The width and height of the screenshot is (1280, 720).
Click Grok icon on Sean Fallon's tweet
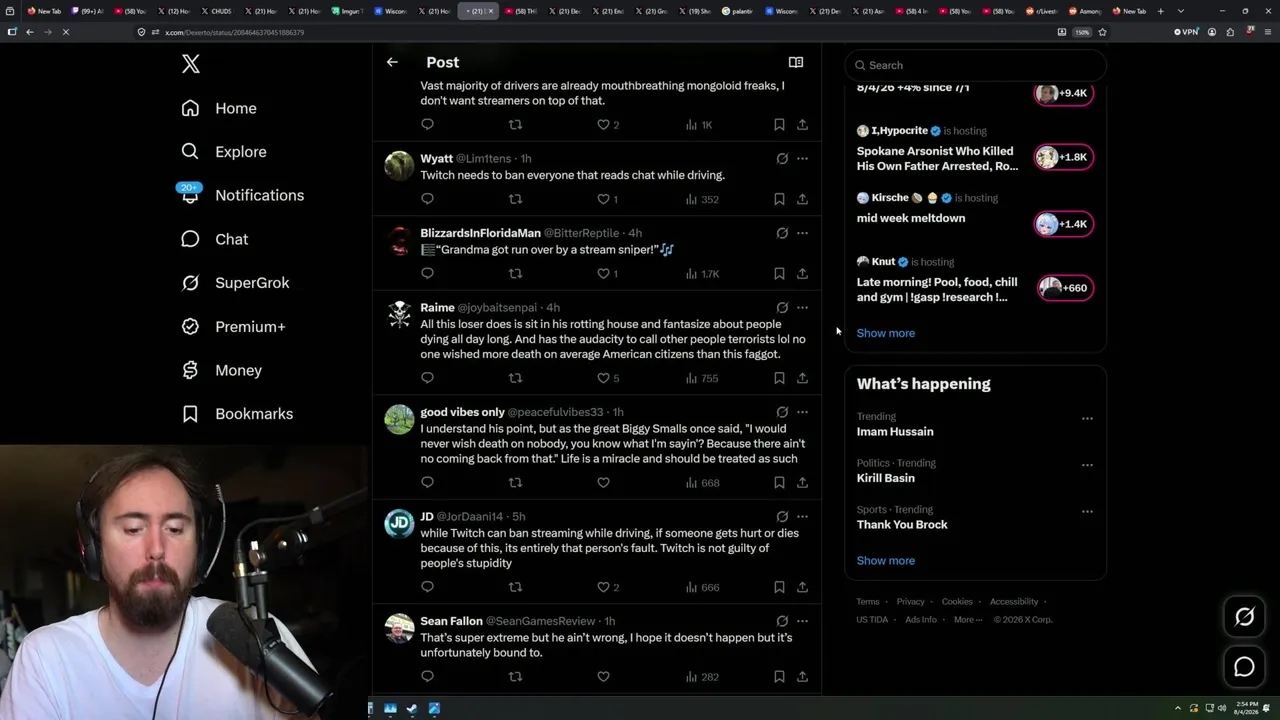coord(782,621)
